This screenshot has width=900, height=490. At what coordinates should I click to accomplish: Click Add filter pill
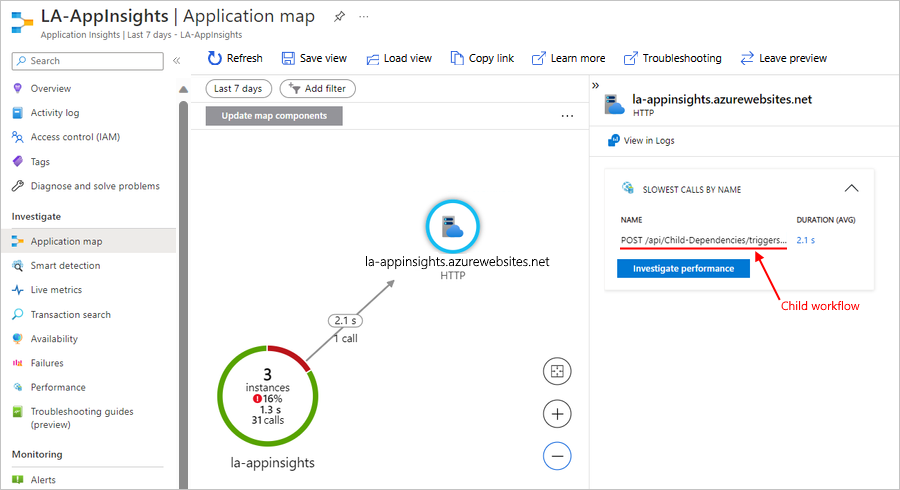(317, 88)
